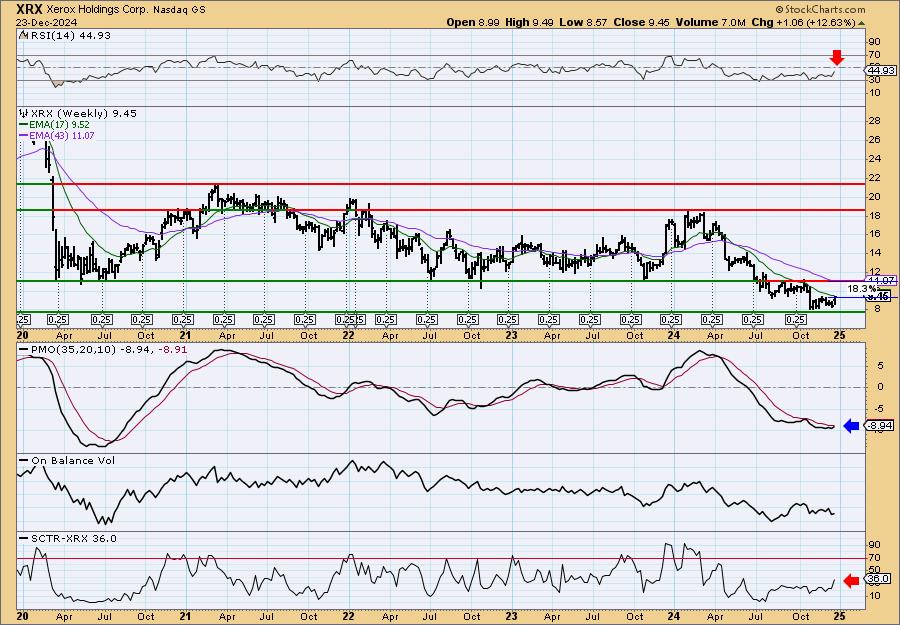Click year 22 on the price panel's time axis
The height and width of the screenshot is (625, 900).
click(348, 335)
